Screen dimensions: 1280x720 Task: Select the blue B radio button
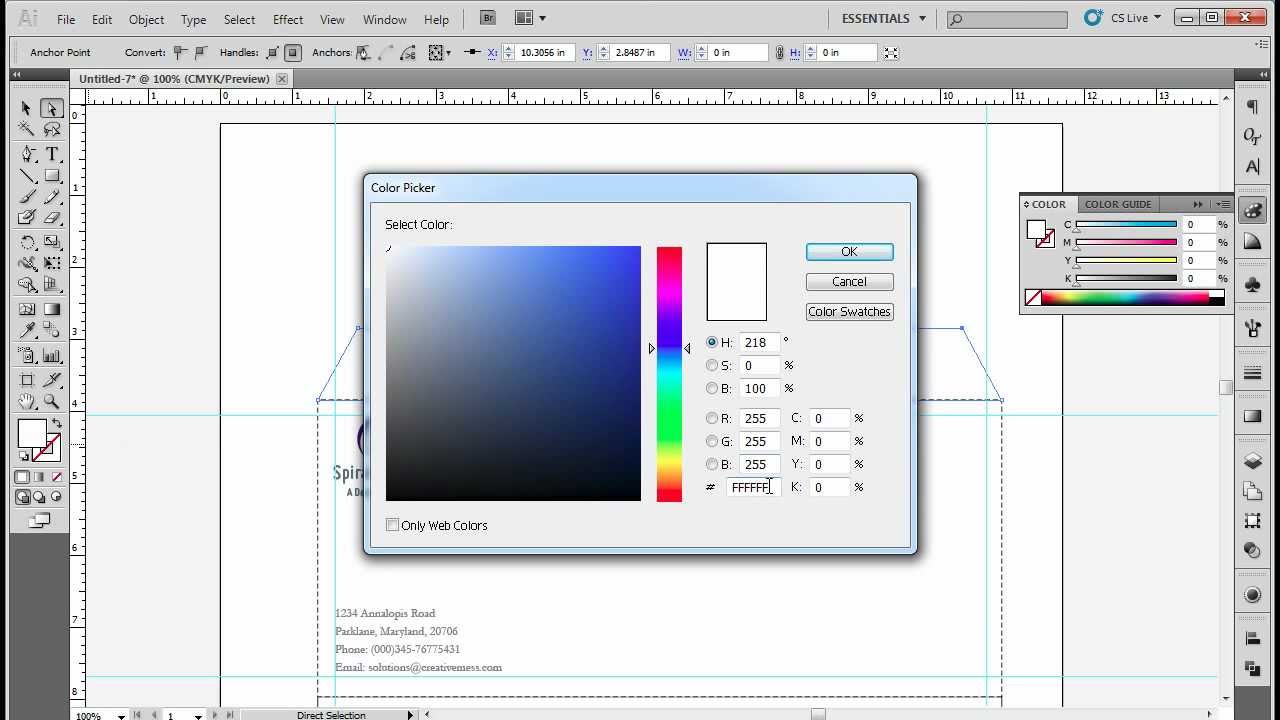click(x=712, y=464)
